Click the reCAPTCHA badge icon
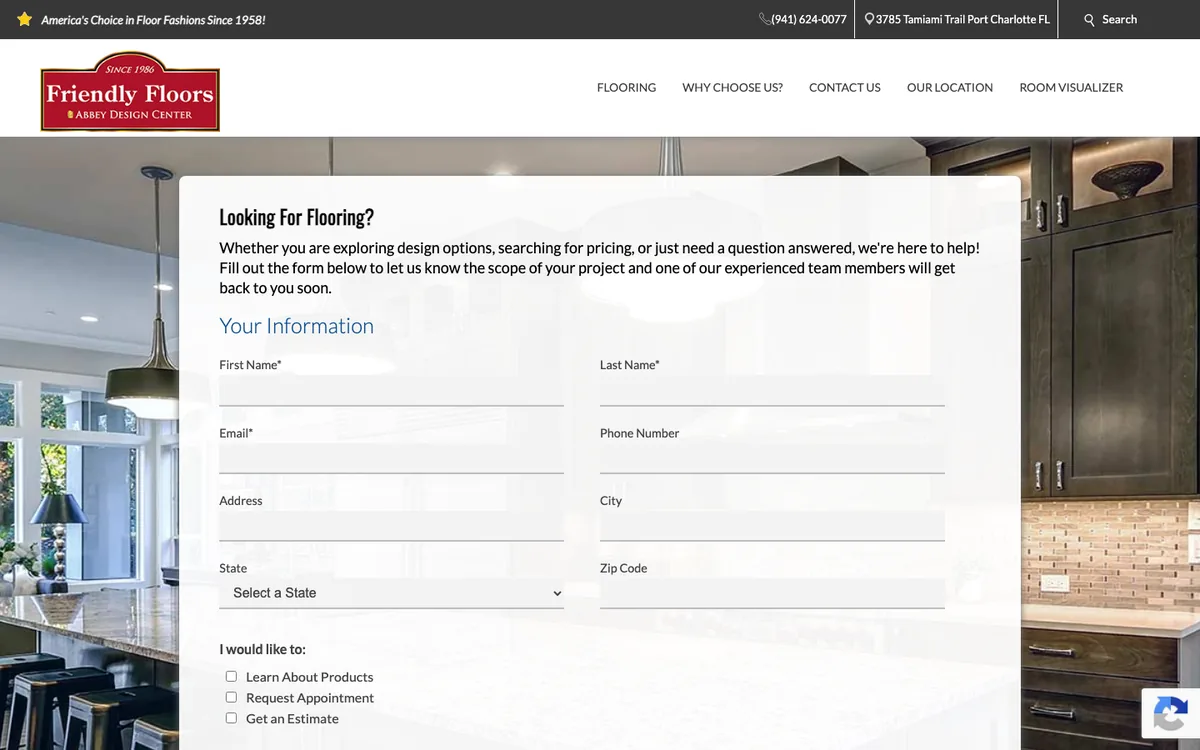Screen dimensions: 1200x750 point(1170,714)
